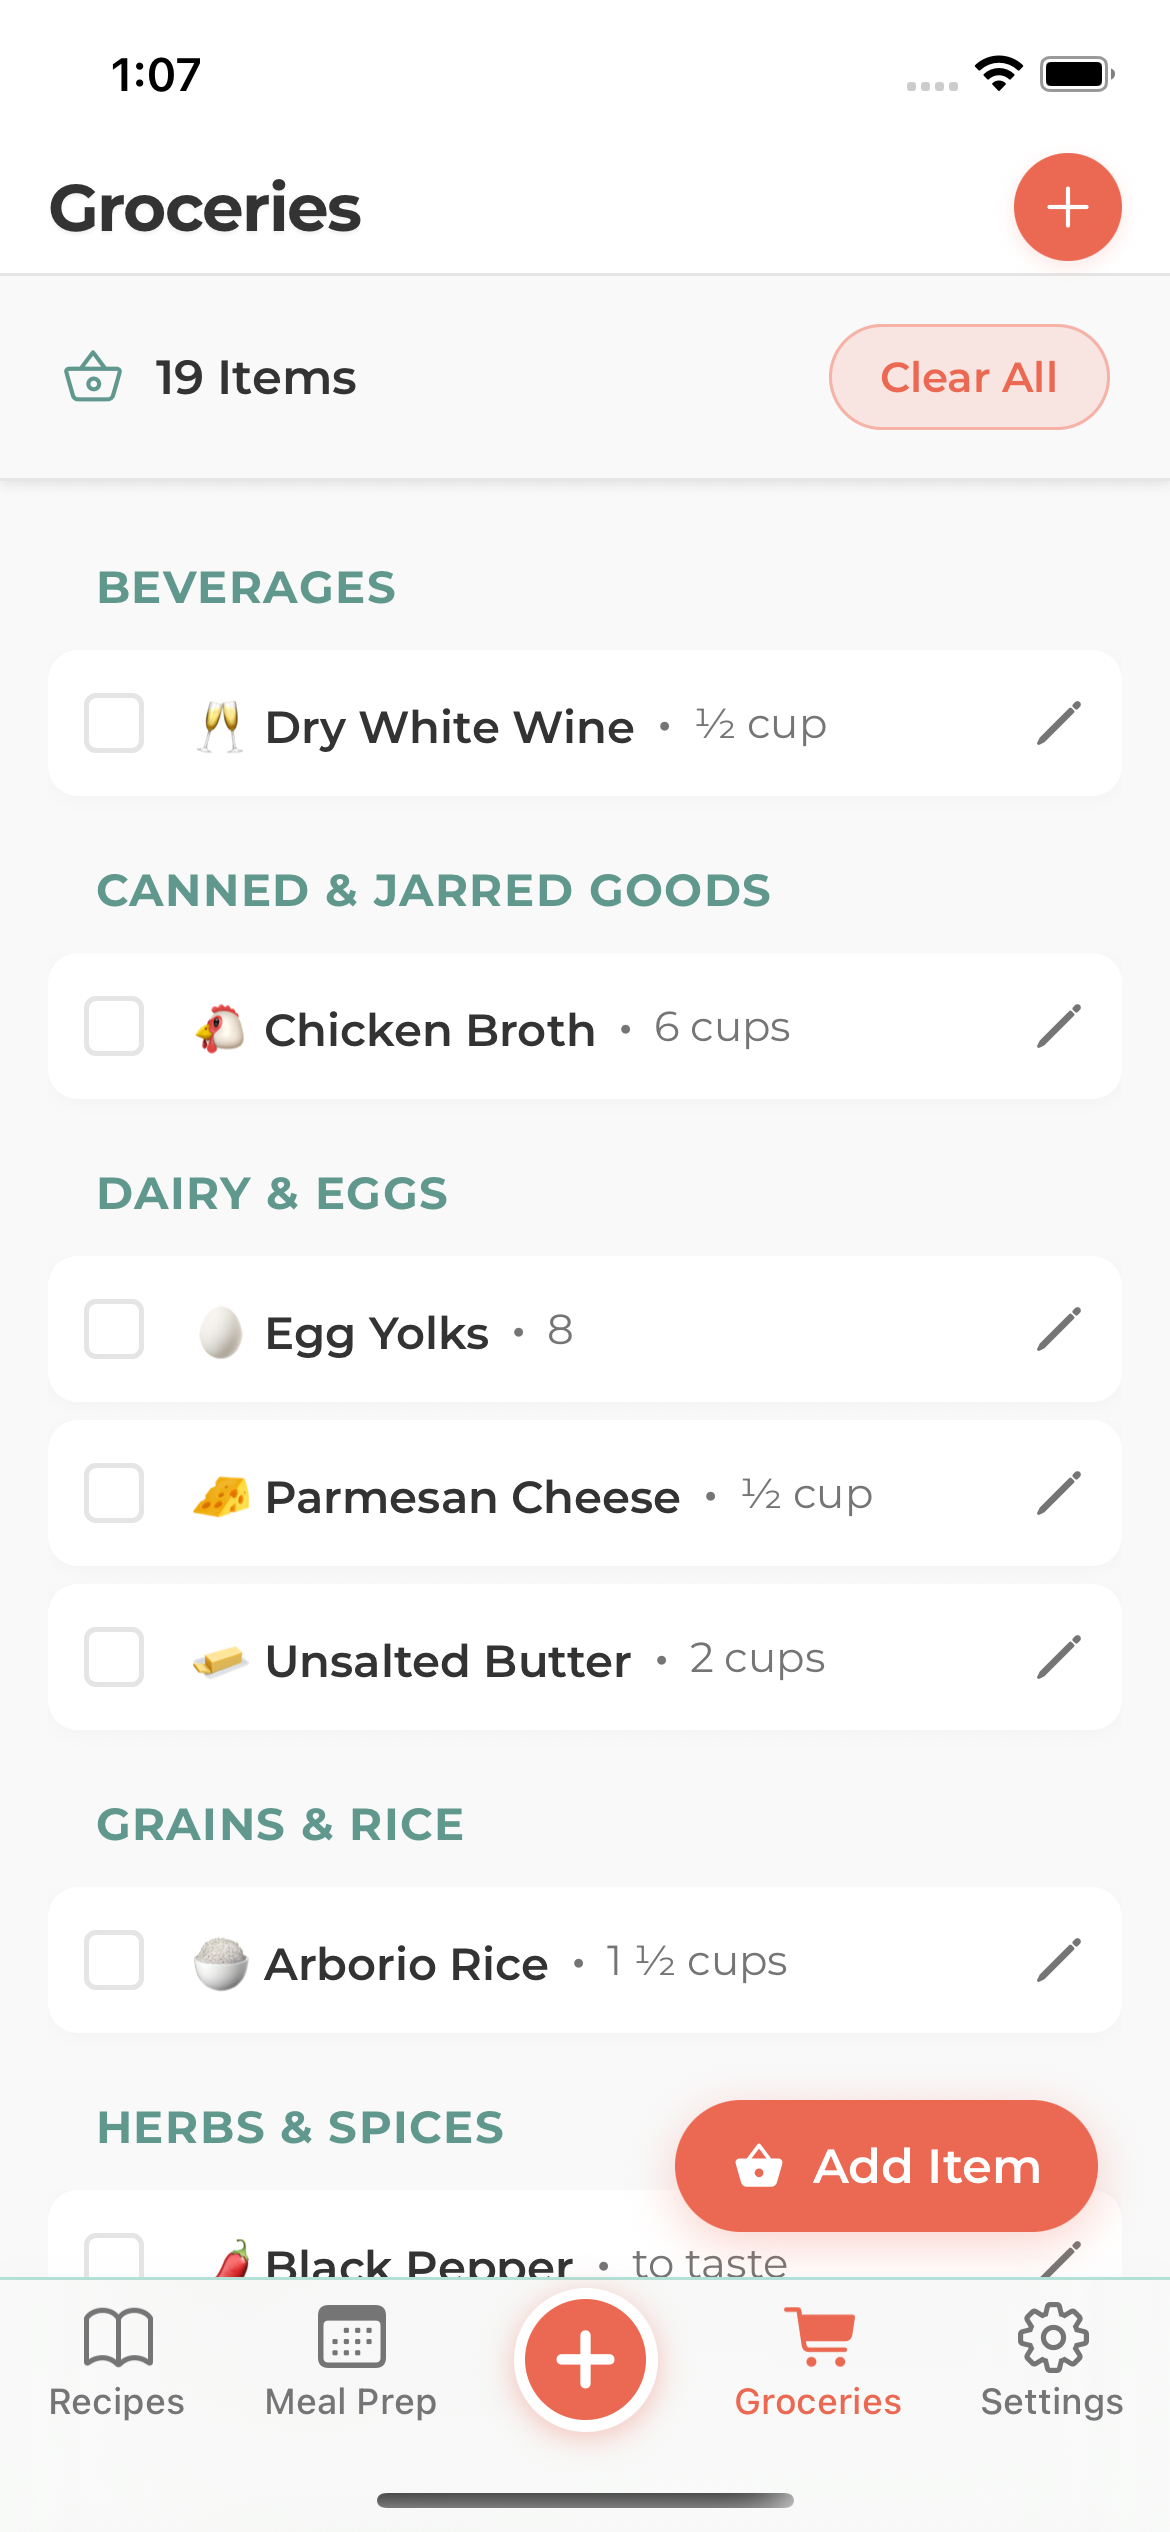Image resolution: width=1170 pixels, height=2532 pixels.
Task: Open edit for Parmesan Cheese
Action: tap(1059, 1493)
